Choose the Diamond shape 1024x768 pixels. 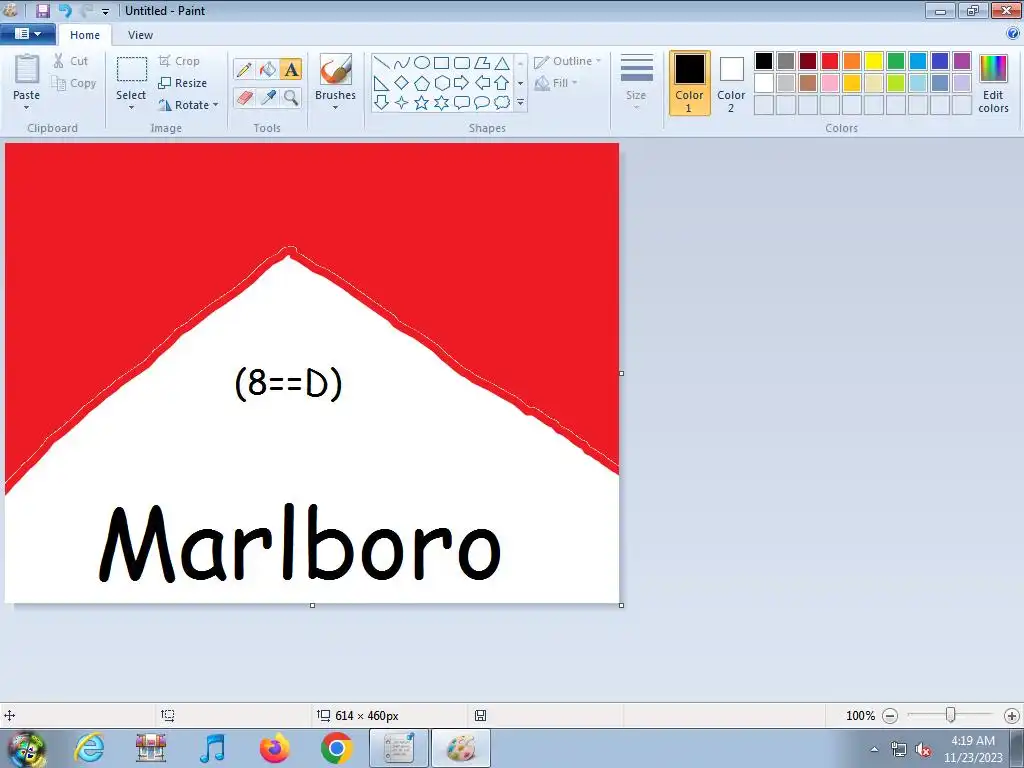402,83
